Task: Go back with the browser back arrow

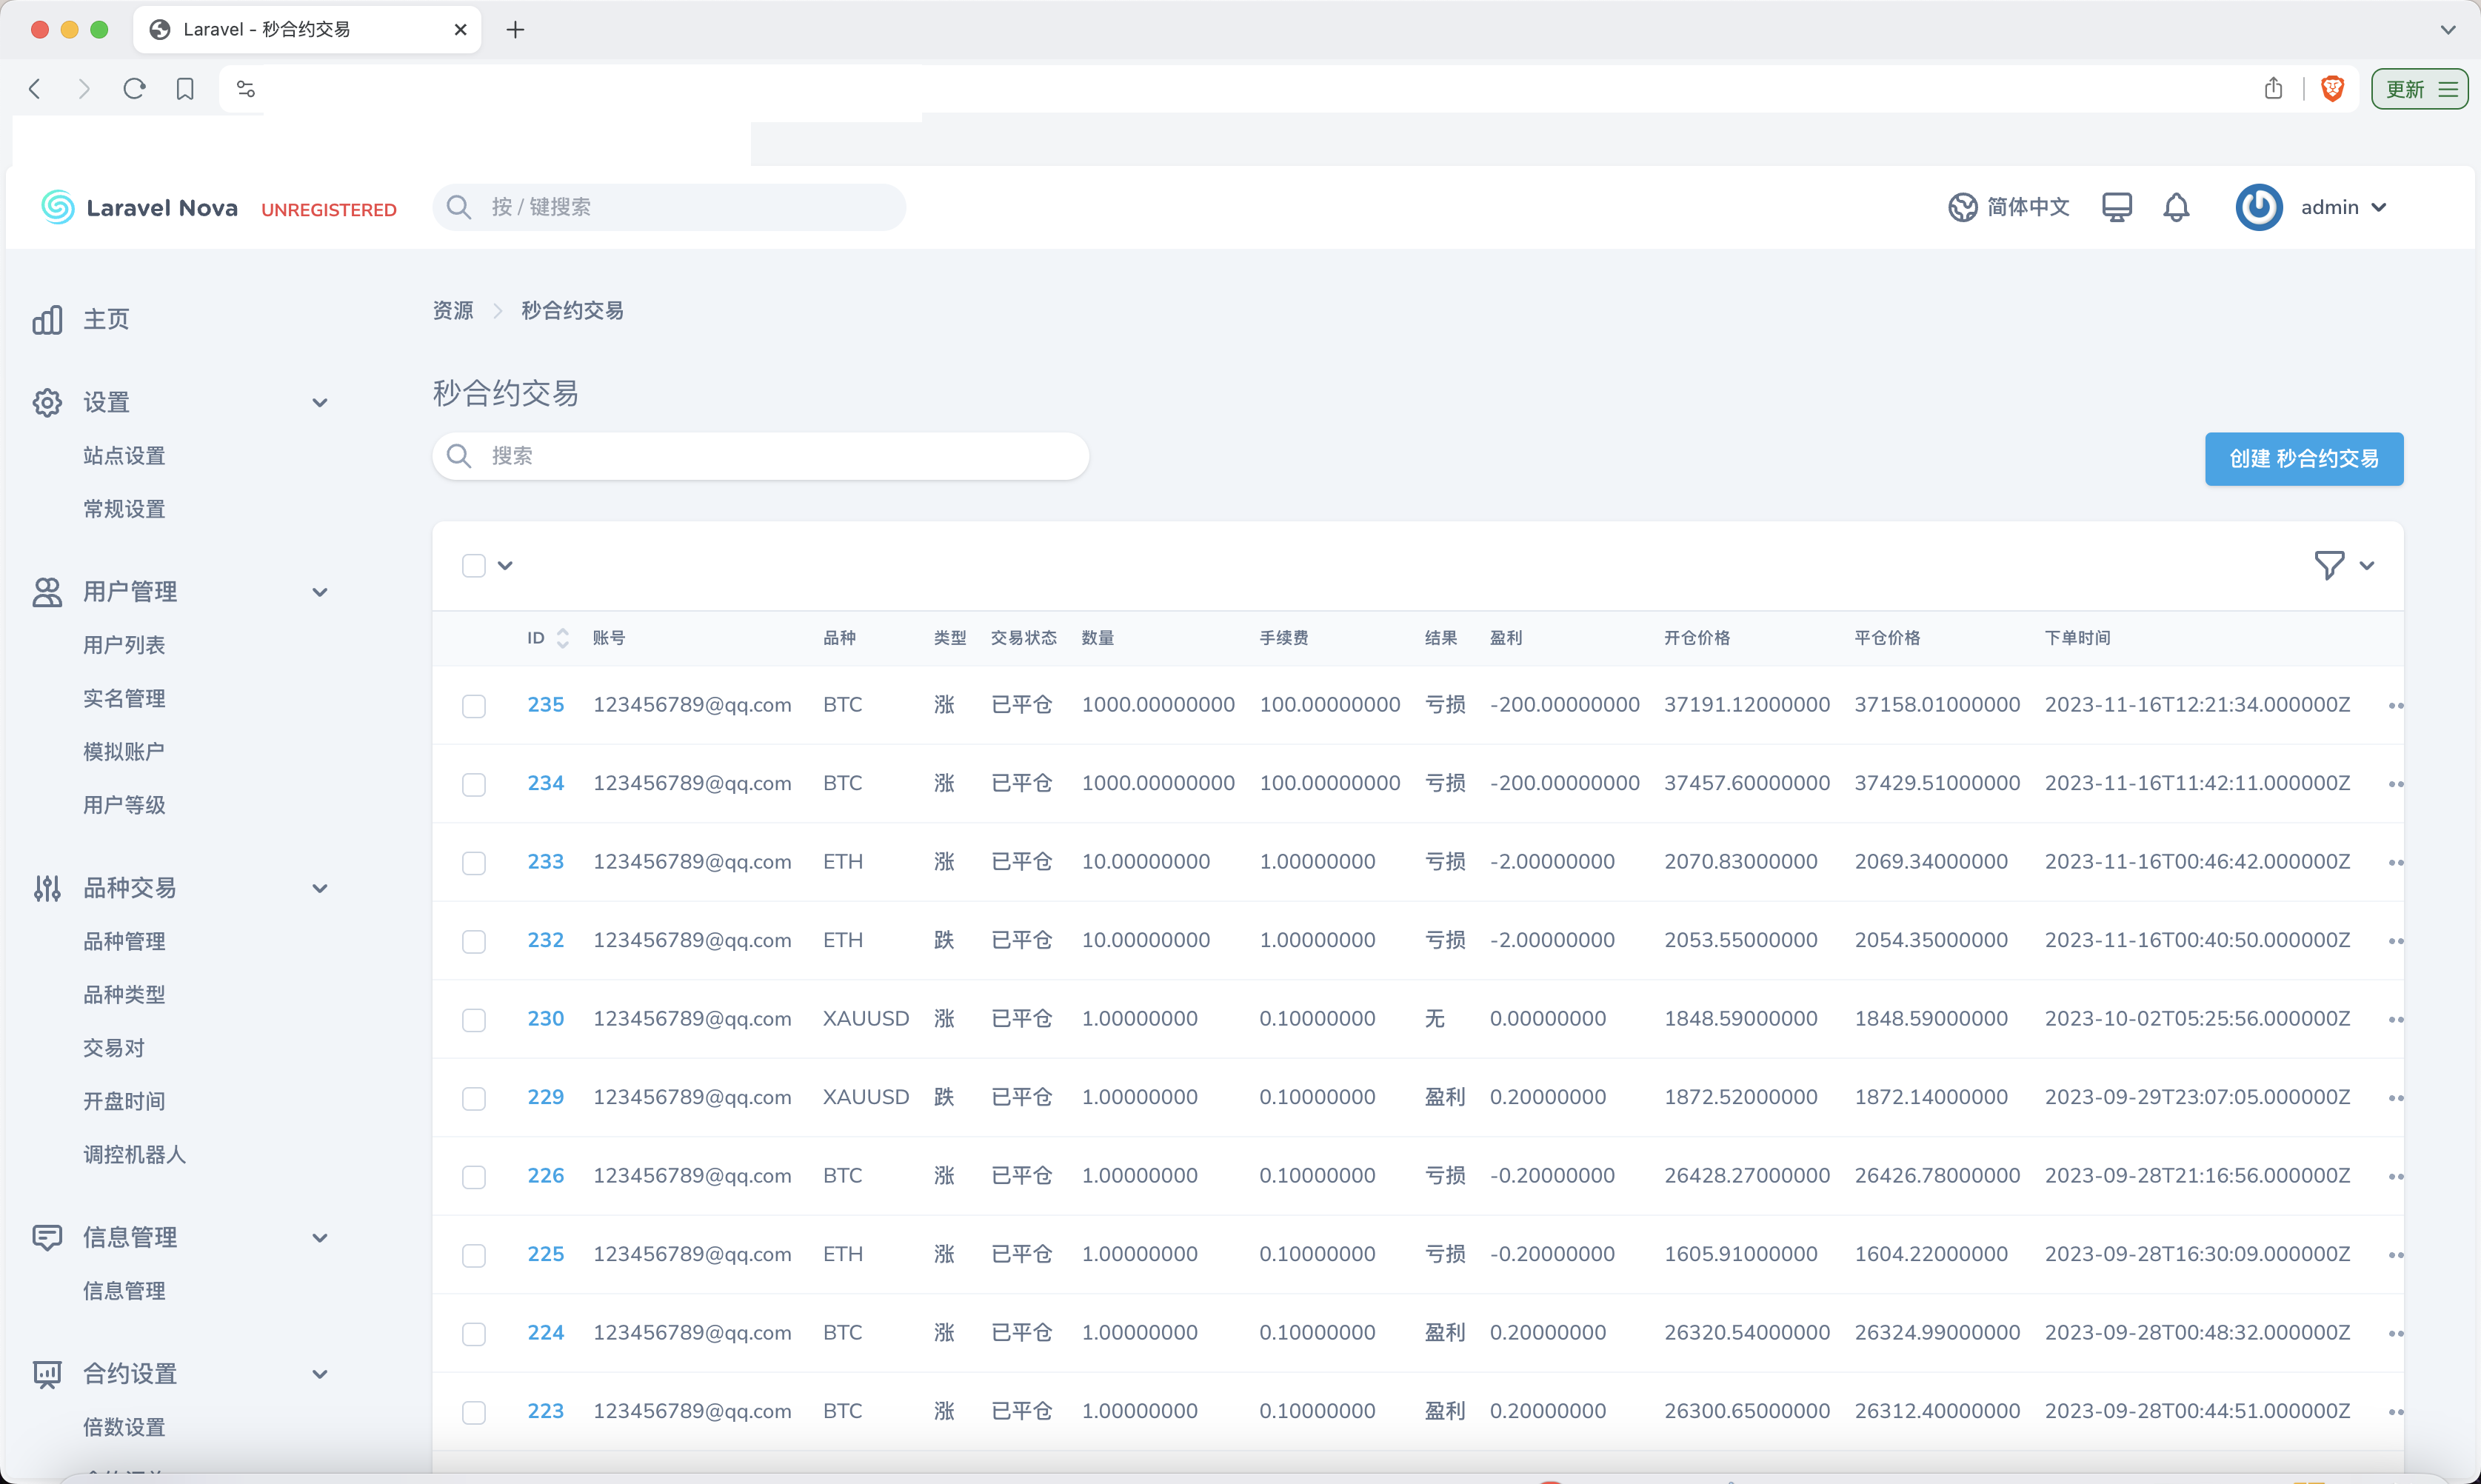Action: tap(35, 89)
